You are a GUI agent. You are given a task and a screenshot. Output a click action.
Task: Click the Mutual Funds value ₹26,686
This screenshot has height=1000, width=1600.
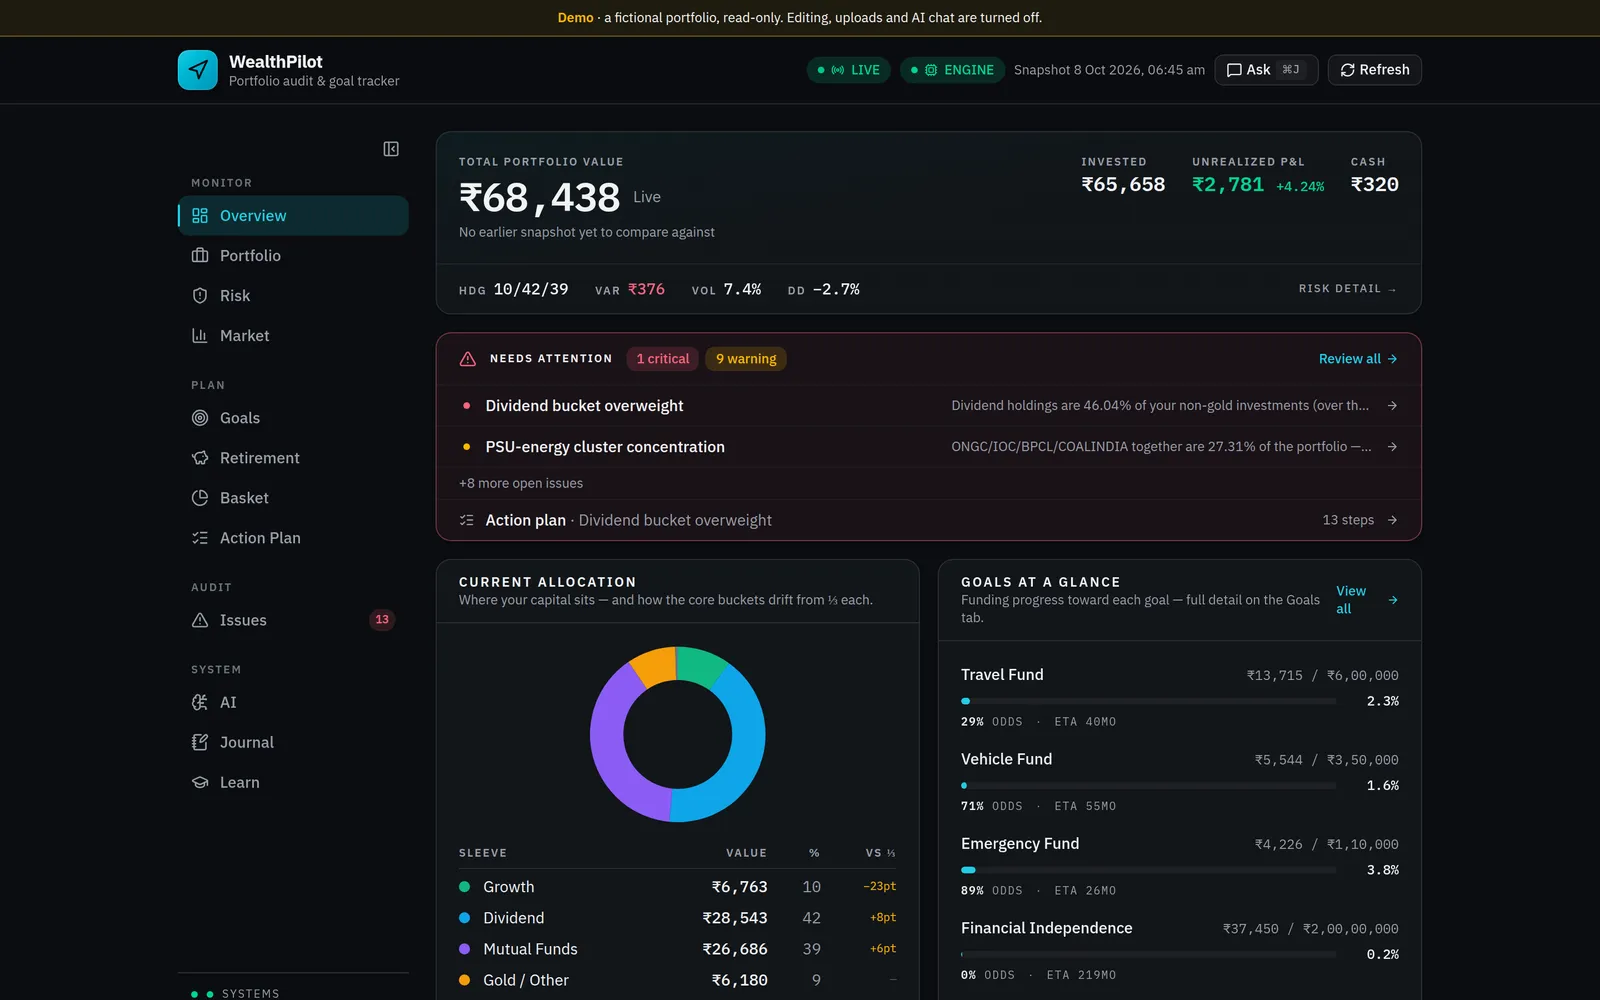pos(735,949)
